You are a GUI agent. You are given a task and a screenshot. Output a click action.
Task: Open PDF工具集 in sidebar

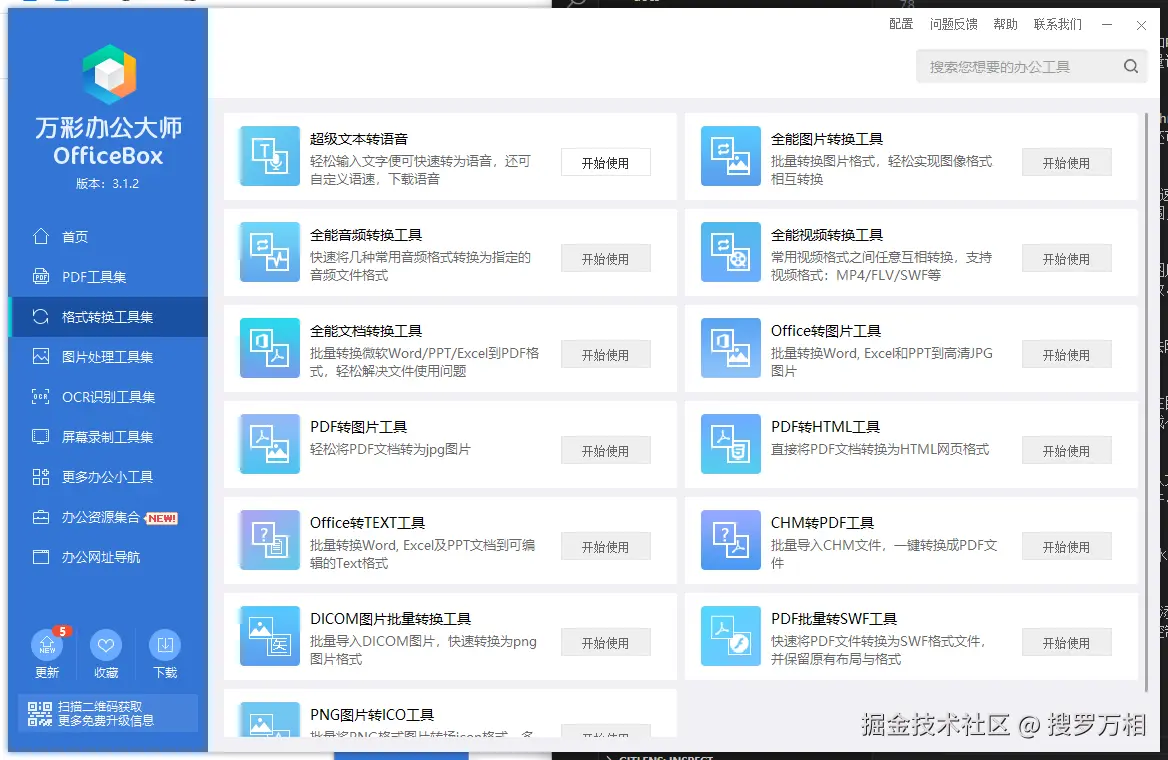tap(108, 276)
